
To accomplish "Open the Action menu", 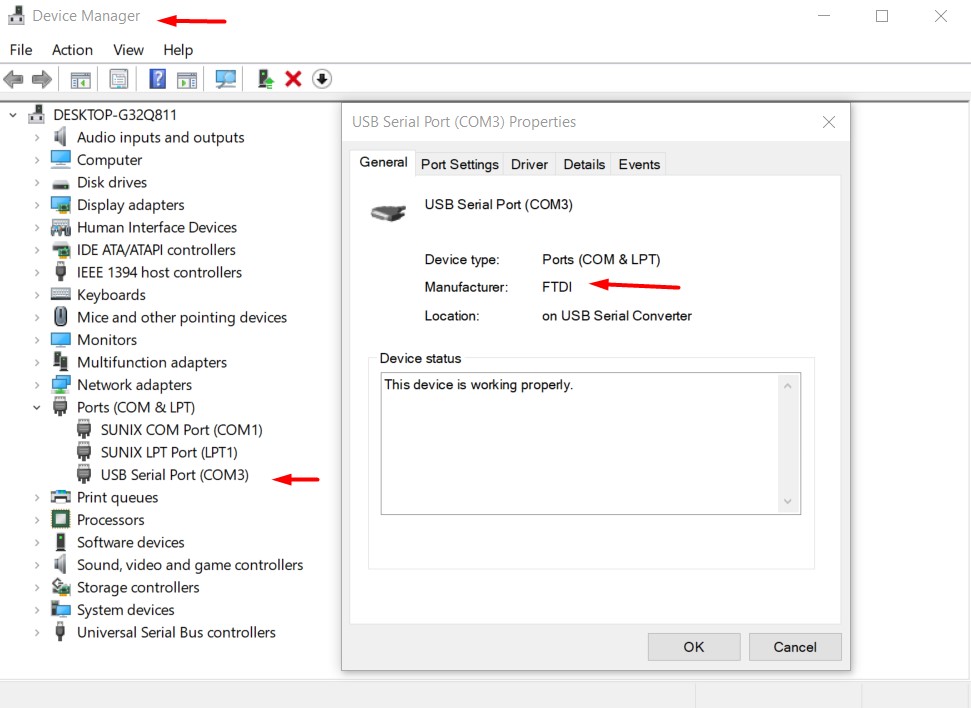I will click(x=72, y=50).
